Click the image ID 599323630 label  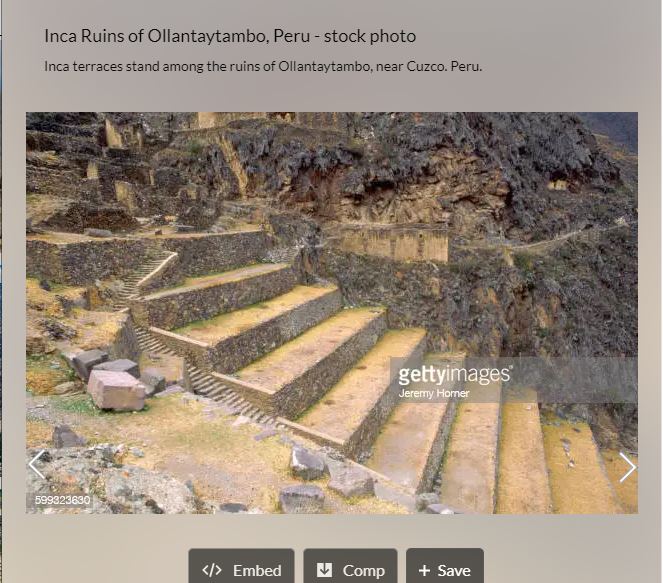pos(63,501)
